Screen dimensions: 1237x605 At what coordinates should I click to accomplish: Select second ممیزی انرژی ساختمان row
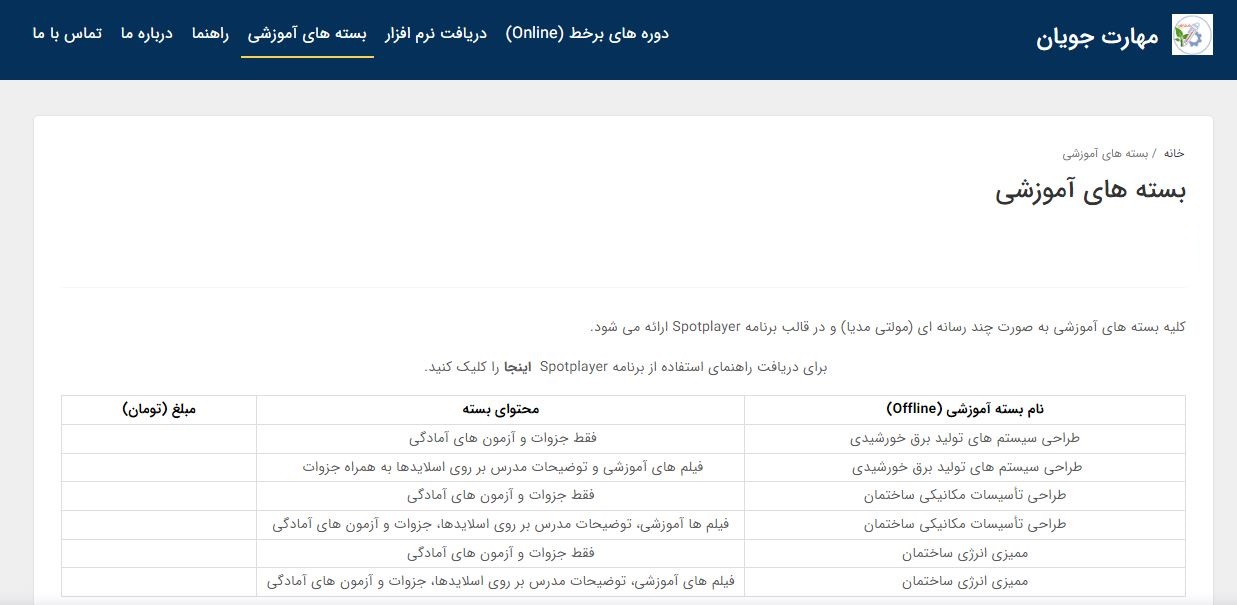[x=624, y=582]
